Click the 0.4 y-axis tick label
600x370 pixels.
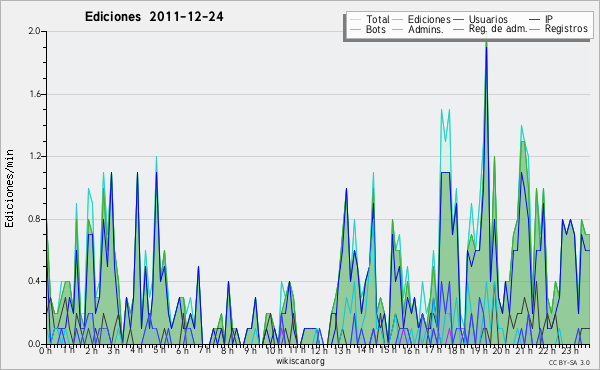coord(34,282)
